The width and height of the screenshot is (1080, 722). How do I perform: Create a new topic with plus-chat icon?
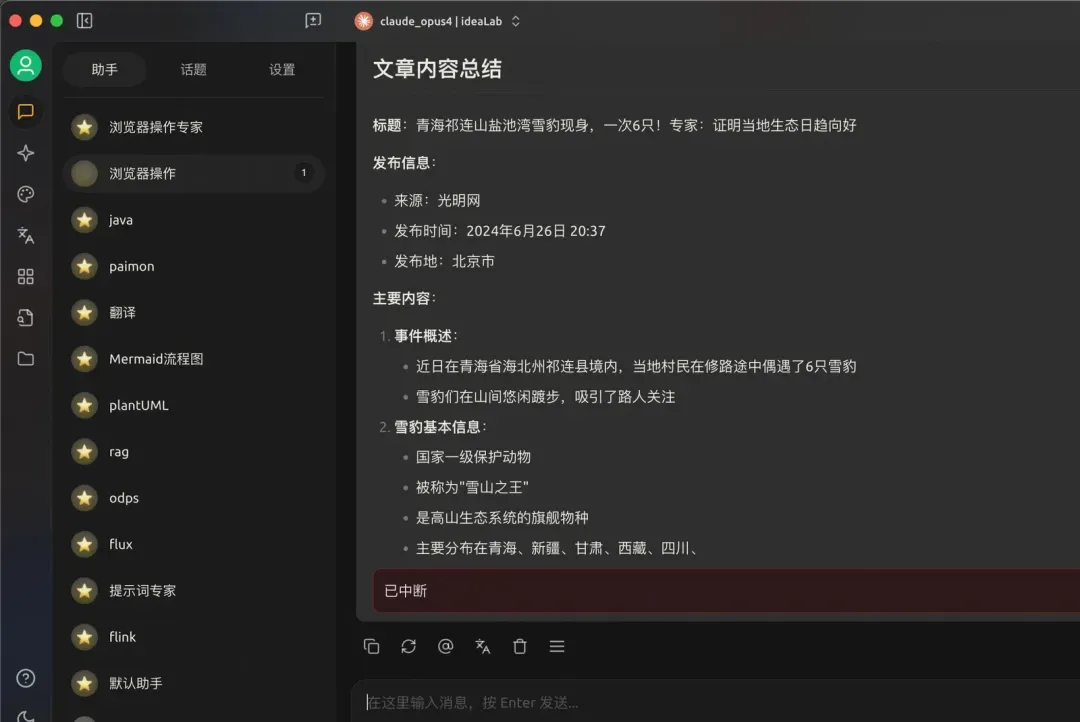coord(313,21)
